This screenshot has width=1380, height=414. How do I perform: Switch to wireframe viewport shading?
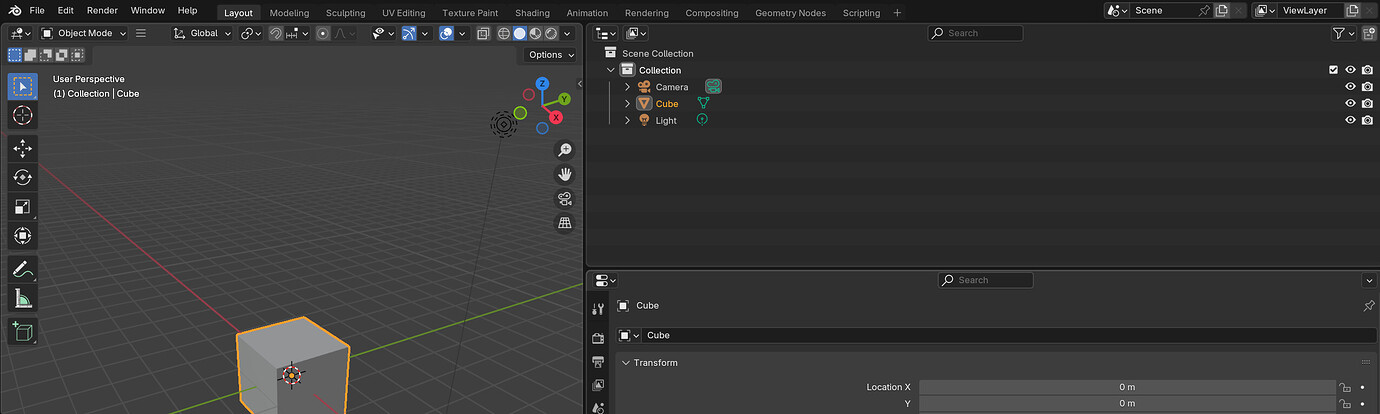pyautogui.click(x=503, y=33)
